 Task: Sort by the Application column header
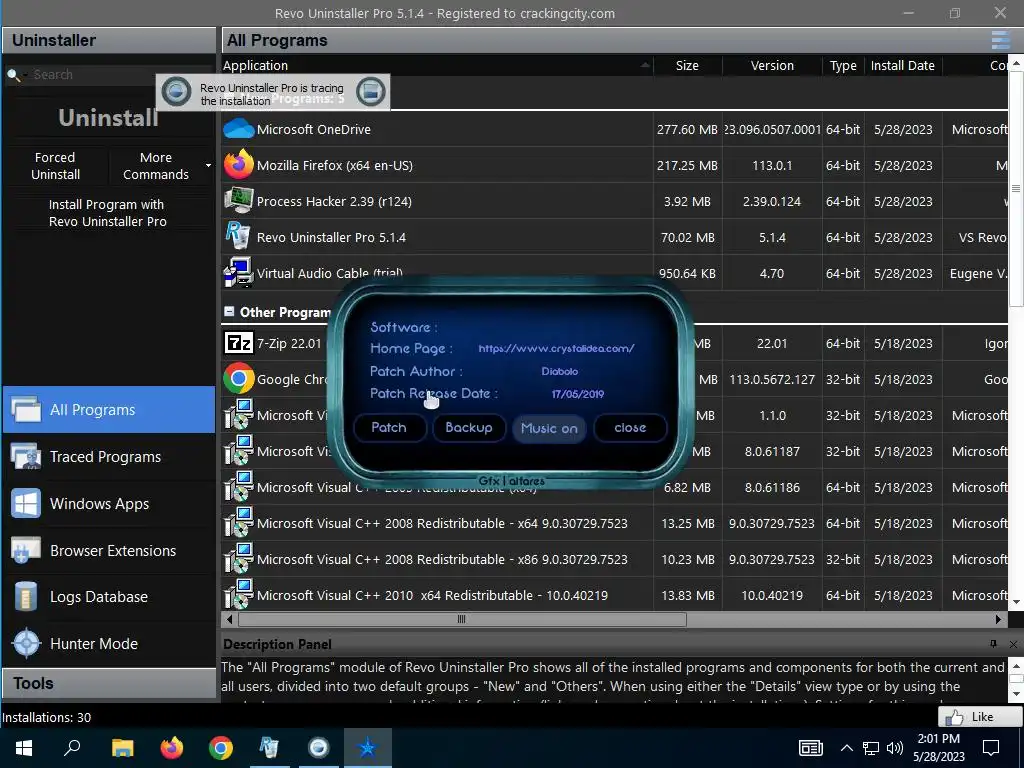(x=437, y=65)
